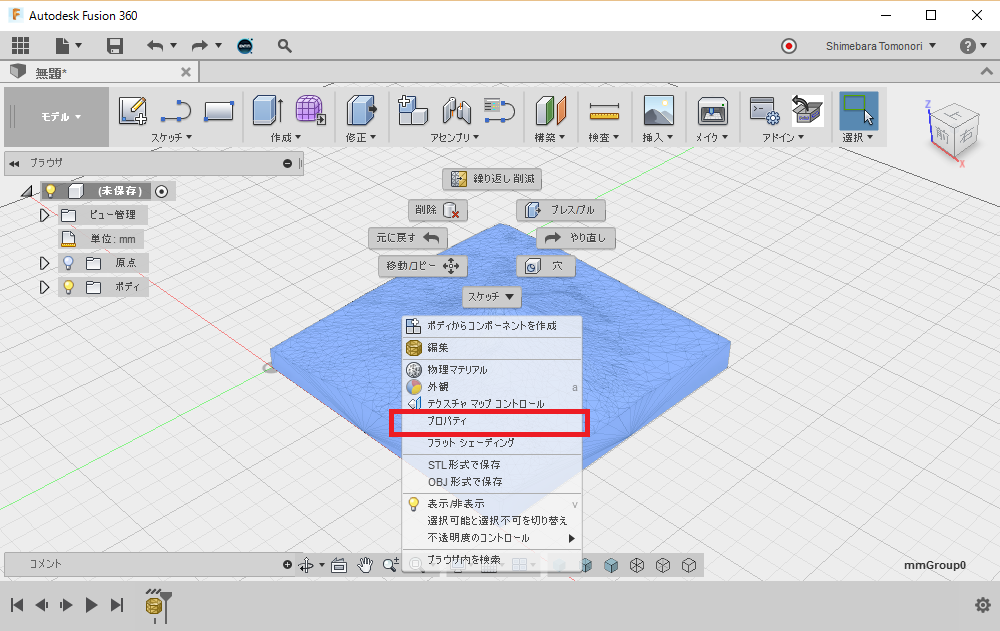Screen dimensions: 1000x631
Task: Click the view cube
Action: pos(953,131)
